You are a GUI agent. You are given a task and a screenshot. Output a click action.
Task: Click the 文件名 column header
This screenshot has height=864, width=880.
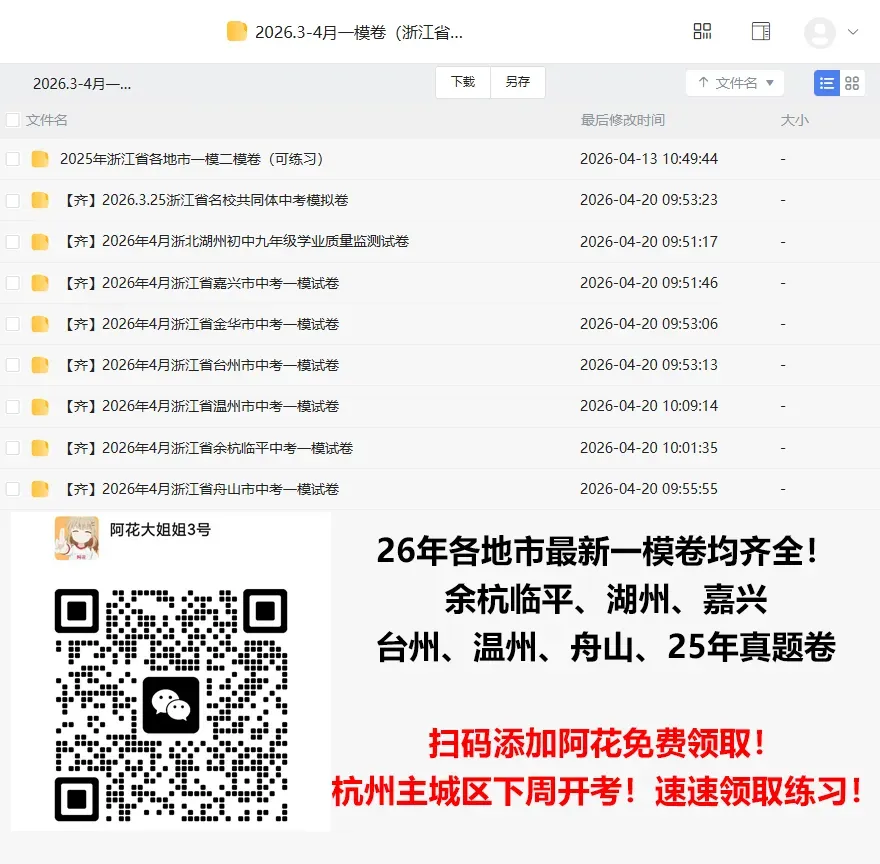click(x=47, y=120)
